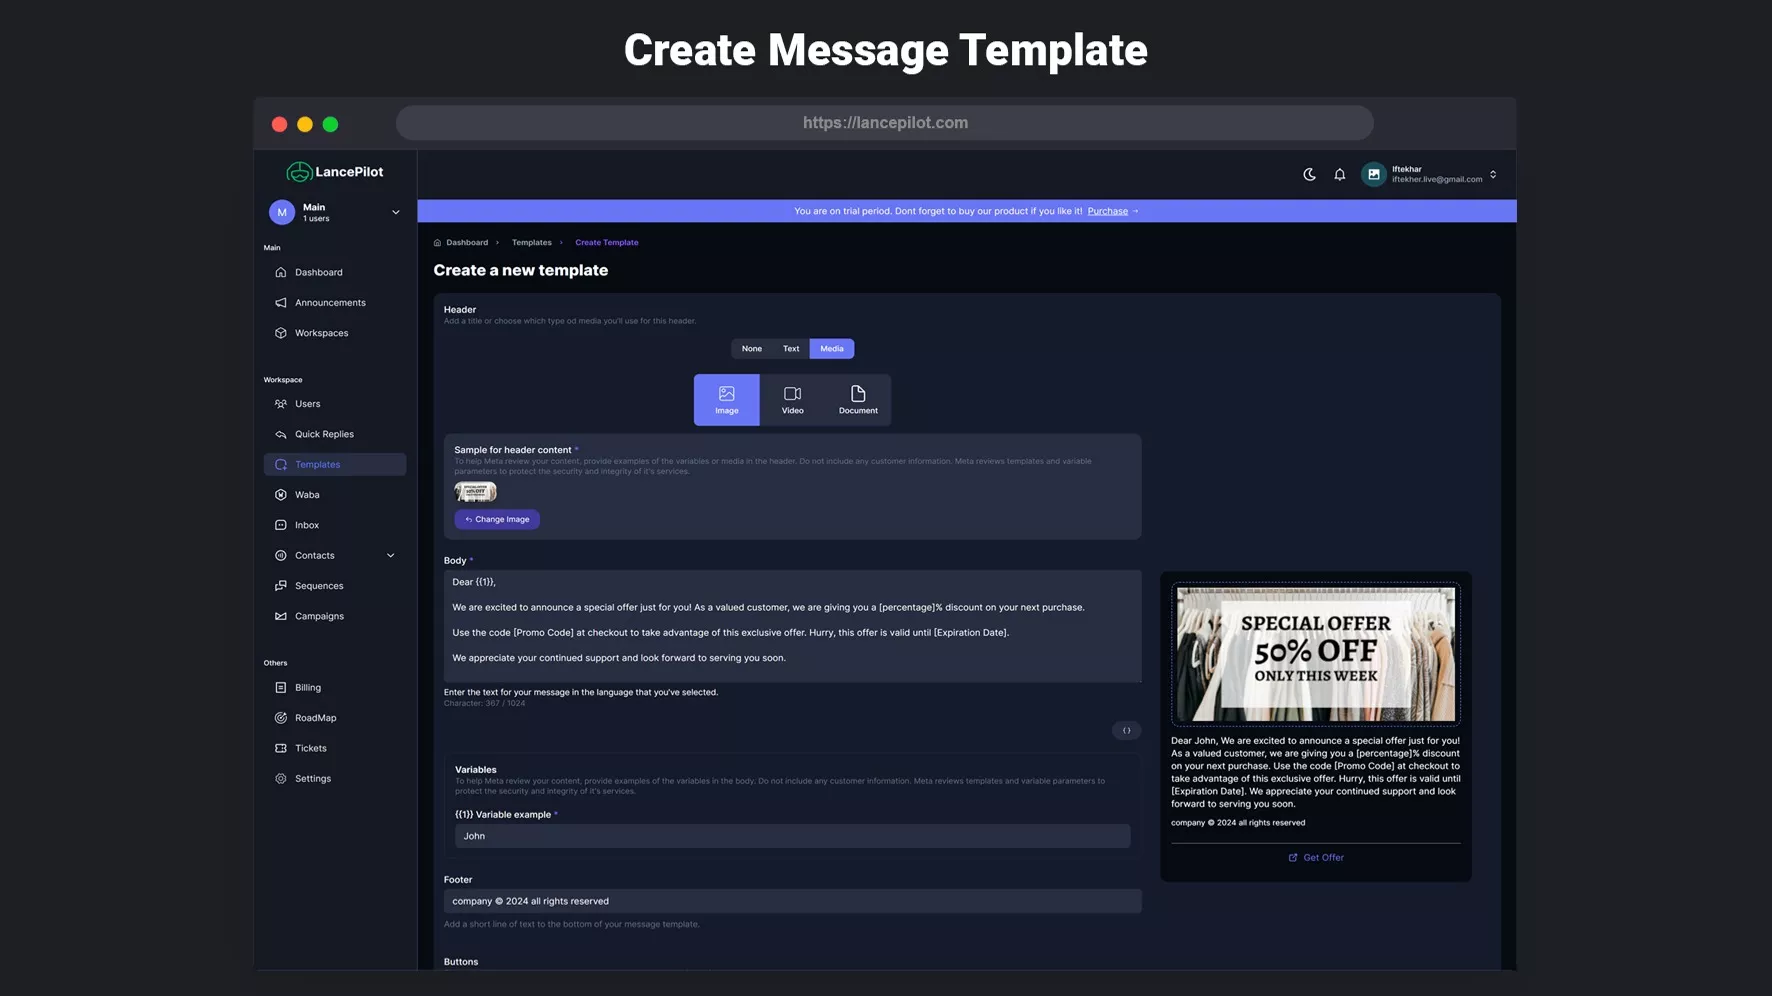Expand the Main workspace switcher
This screenshot has height=996, width=1772.
(395, 212)
